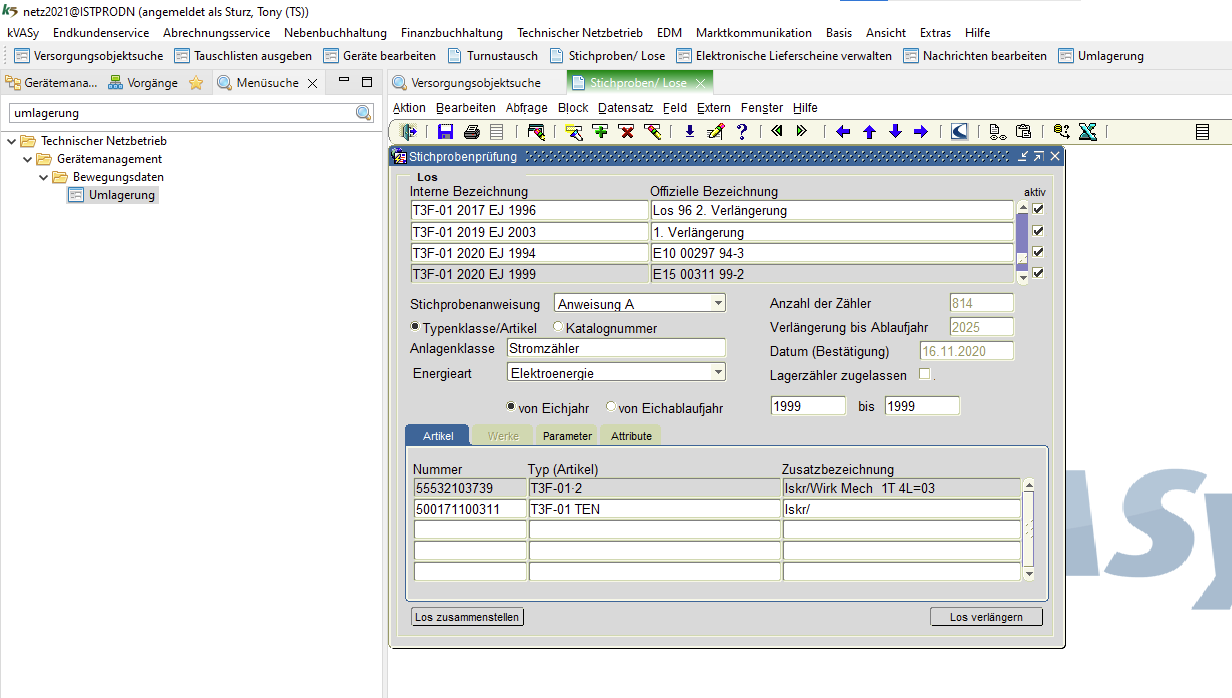Viewport: 1232px width, 698px height.
Task: Switch to the Parameter tab
Action: tap(567, 436)
